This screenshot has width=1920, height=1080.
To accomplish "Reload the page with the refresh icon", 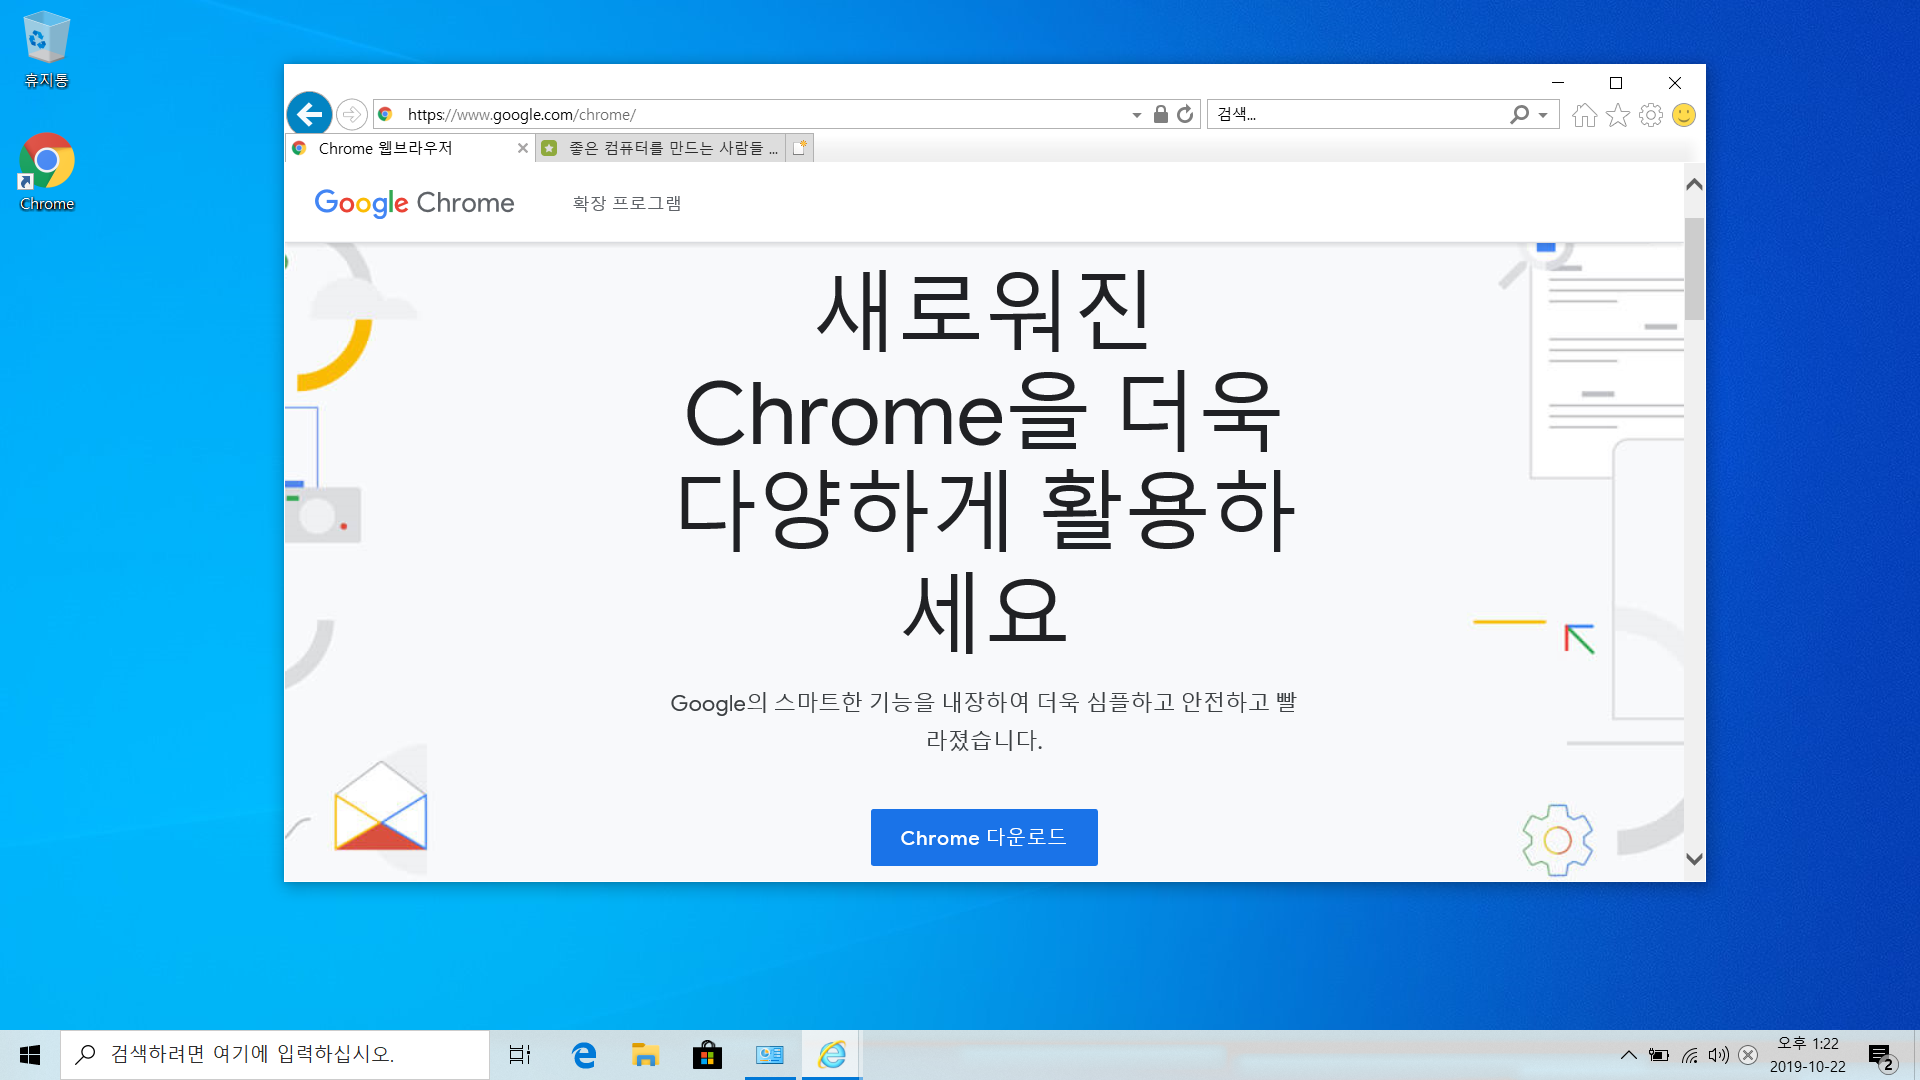I will tap(1185, 114).
